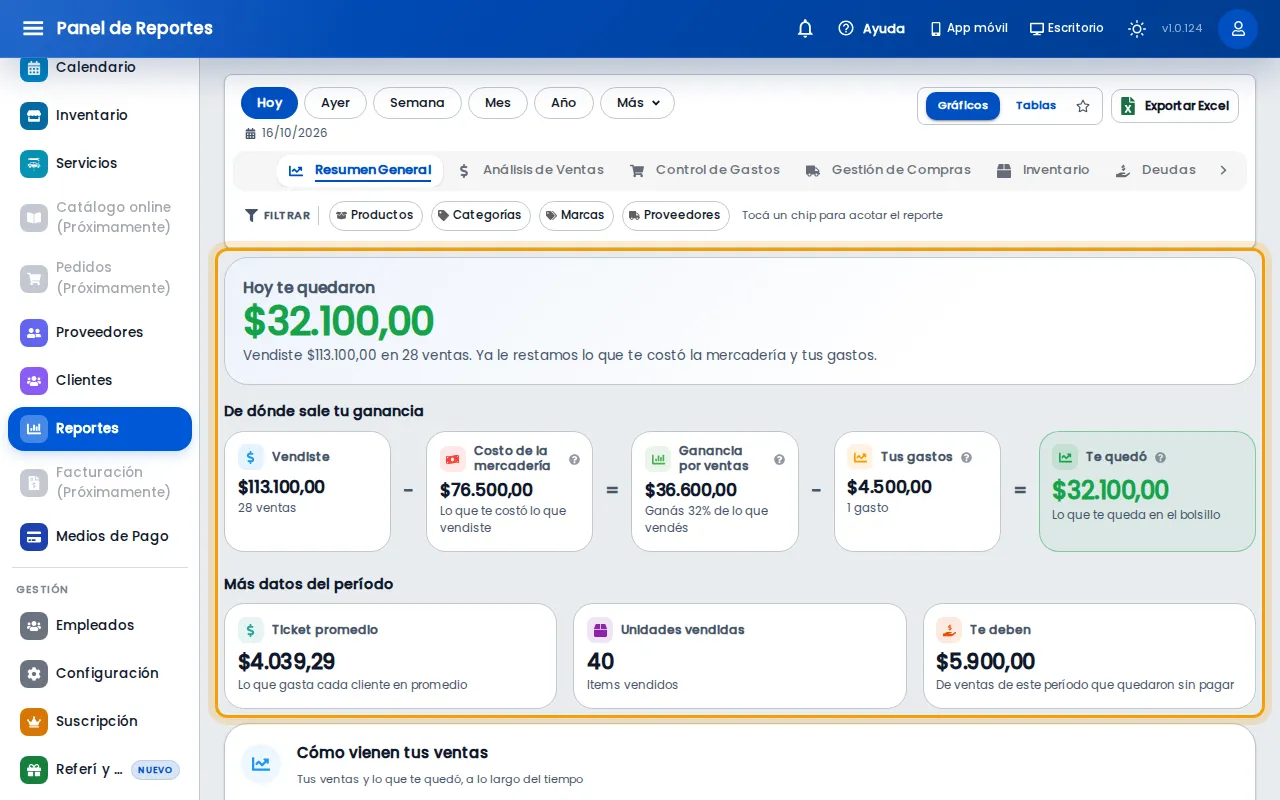Filter report by Categorías chip
The width and height of the screenshot is (1280, 800).
pos(481,216)
